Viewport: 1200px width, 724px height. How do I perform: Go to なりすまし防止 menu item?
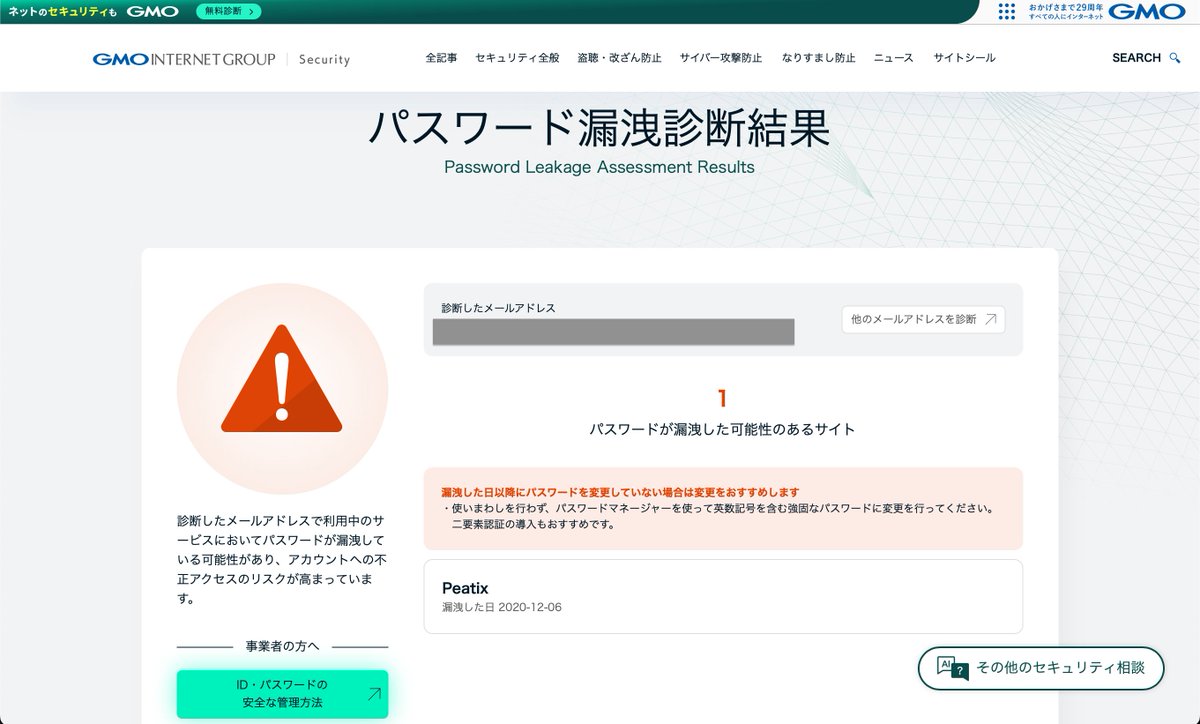pyautogui.click(x=818, y=58)
